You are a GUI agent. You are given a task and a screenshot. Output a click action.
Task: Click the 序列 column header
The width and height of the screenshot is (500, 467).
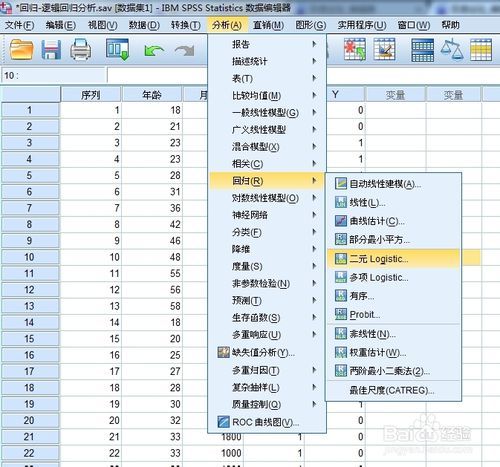pos(91,95)
